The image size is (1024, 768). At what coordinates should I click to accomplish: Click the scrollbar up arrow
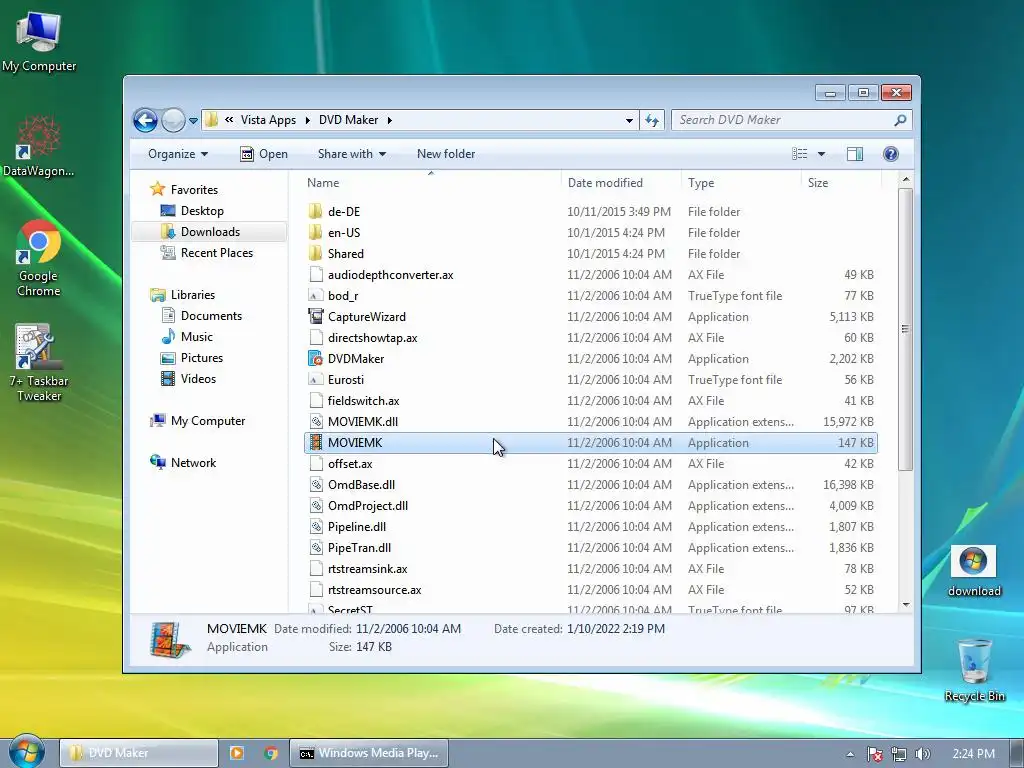click(x=905, y=179)
